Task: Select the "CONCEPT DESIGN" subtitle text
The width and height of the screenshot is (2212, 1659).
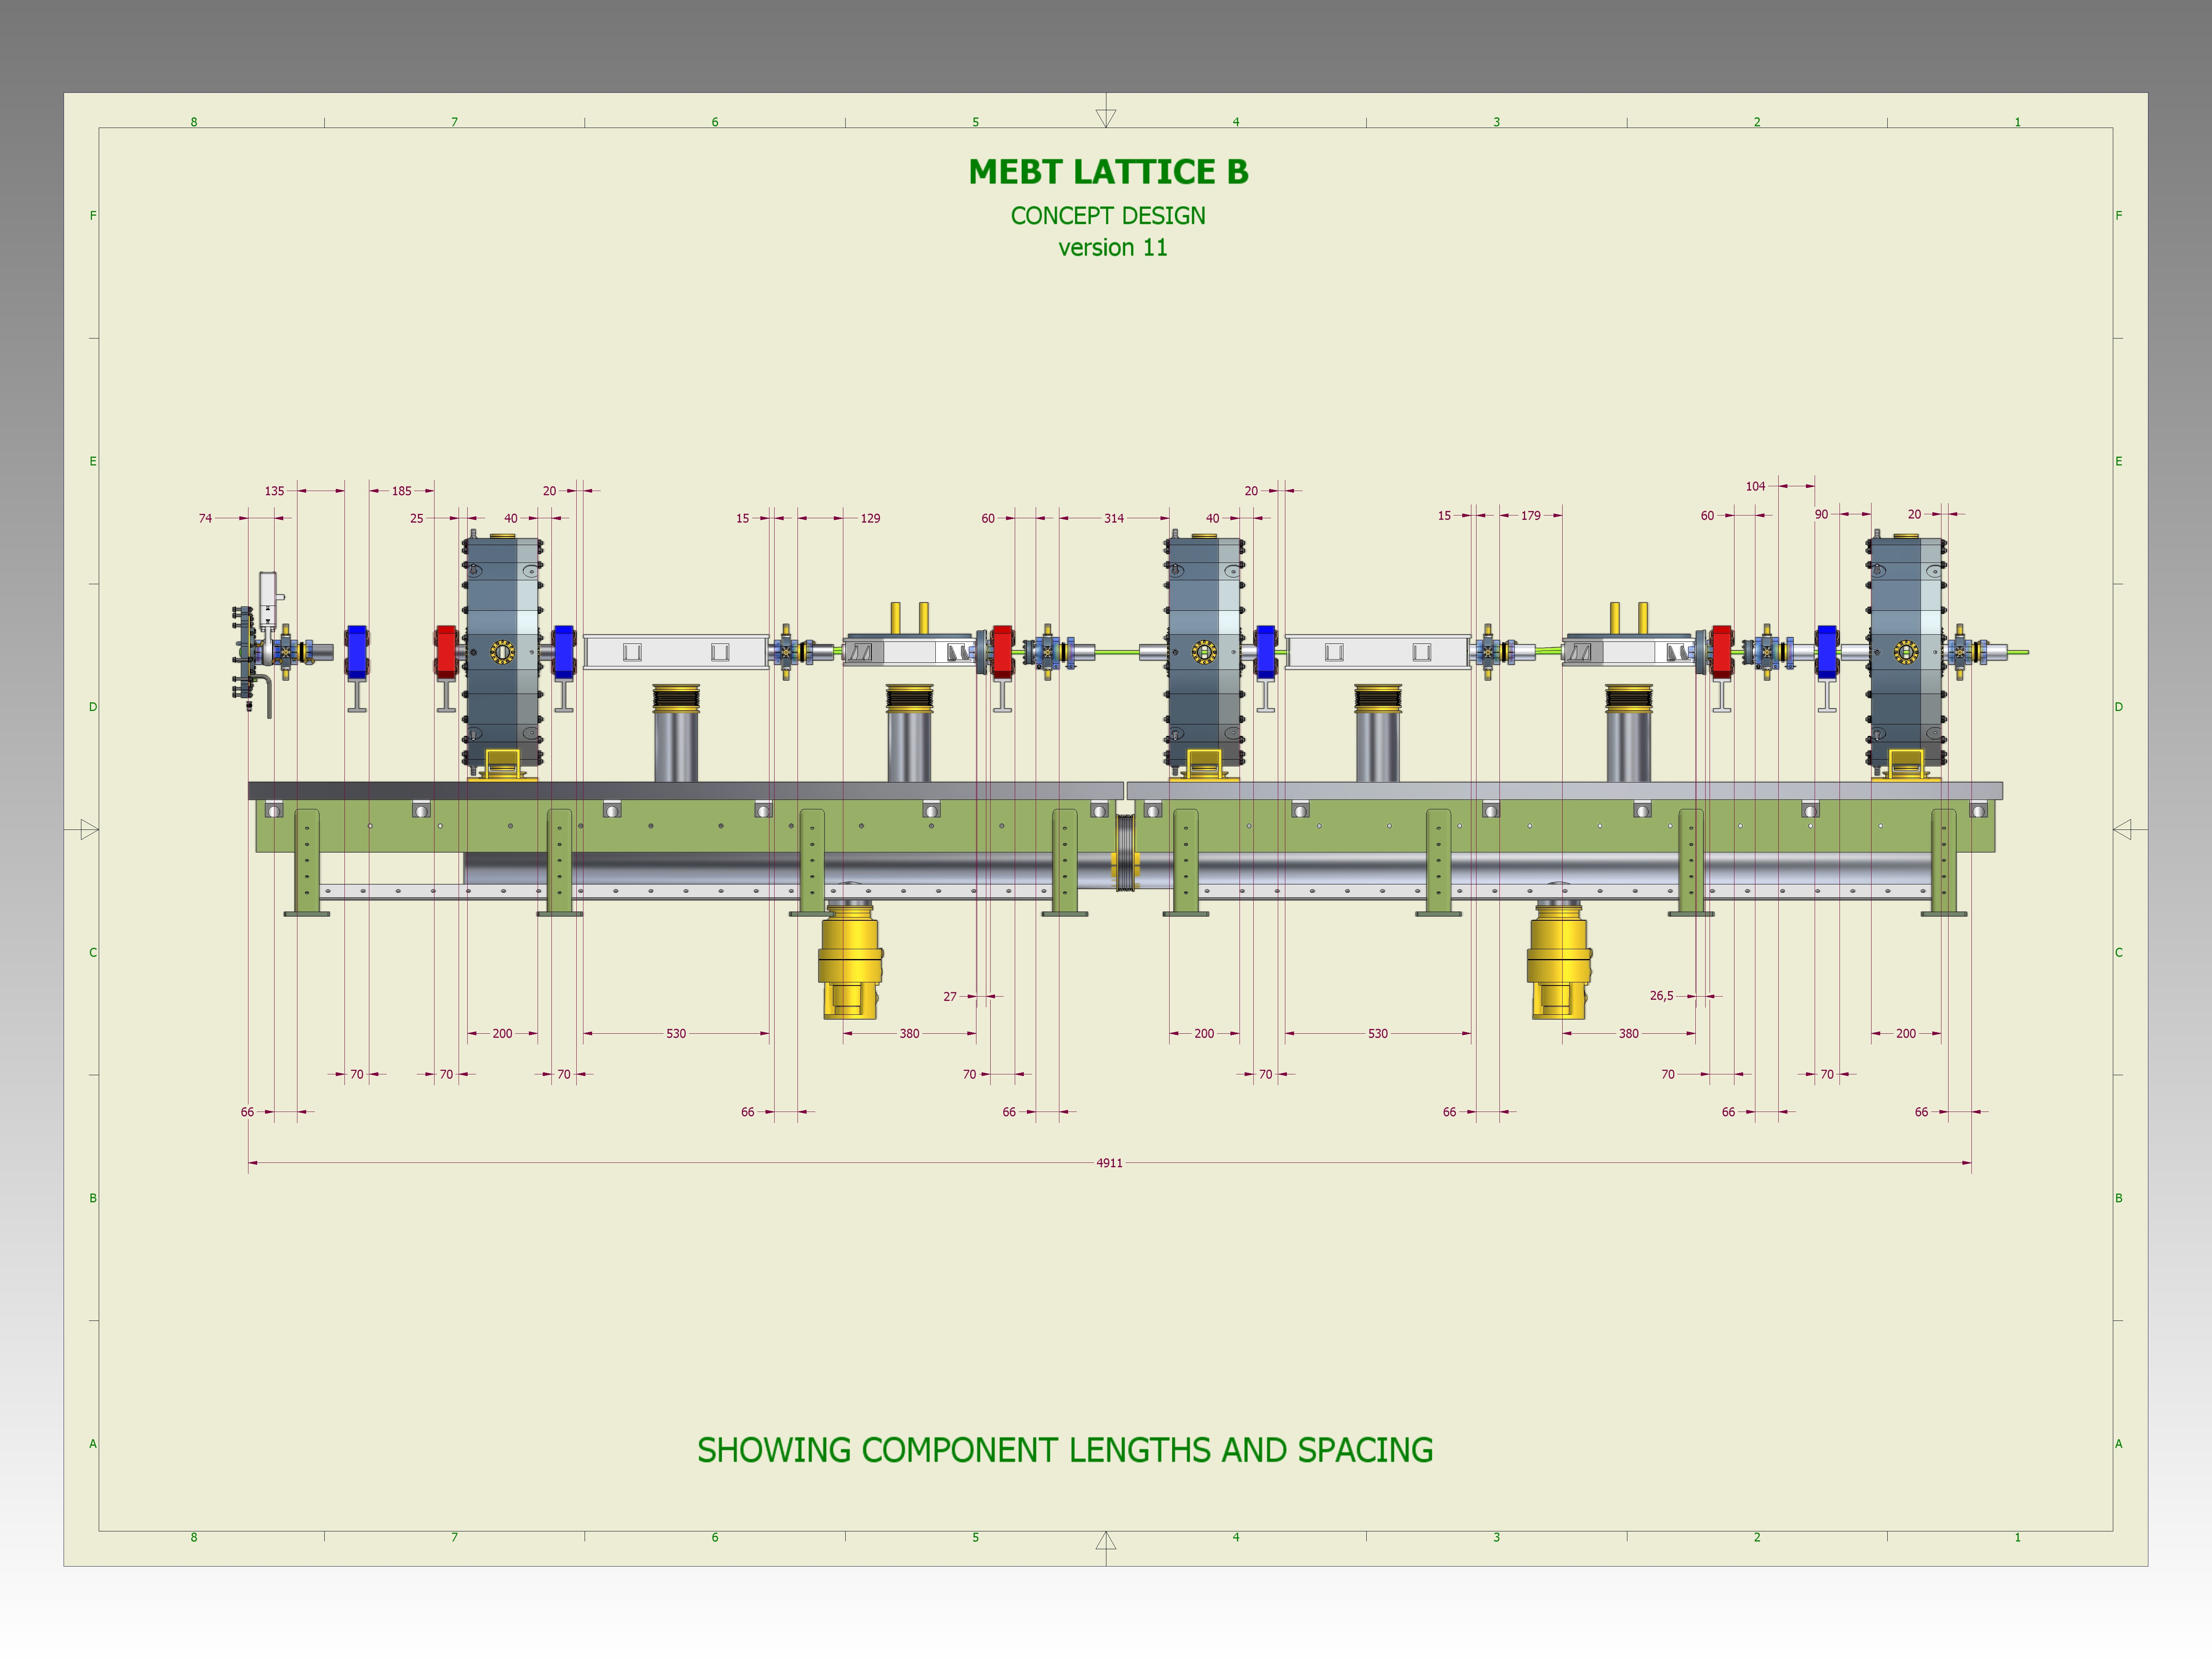Action: pos(1108,216)
